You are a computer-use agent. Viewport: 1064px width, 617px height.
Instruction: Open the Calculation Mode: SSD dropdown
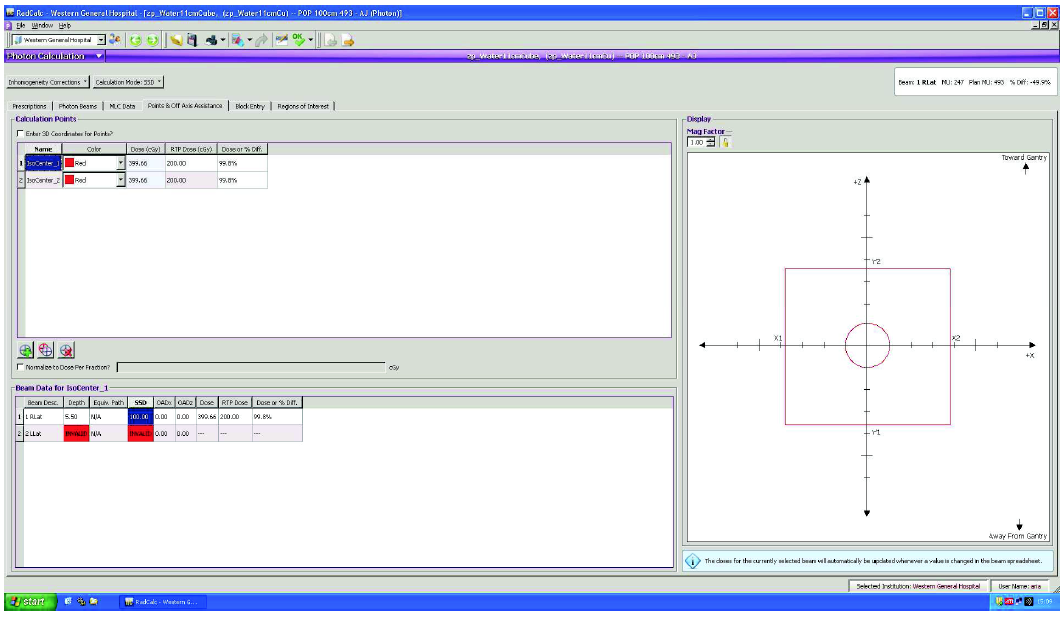click(x=128, y=82)
